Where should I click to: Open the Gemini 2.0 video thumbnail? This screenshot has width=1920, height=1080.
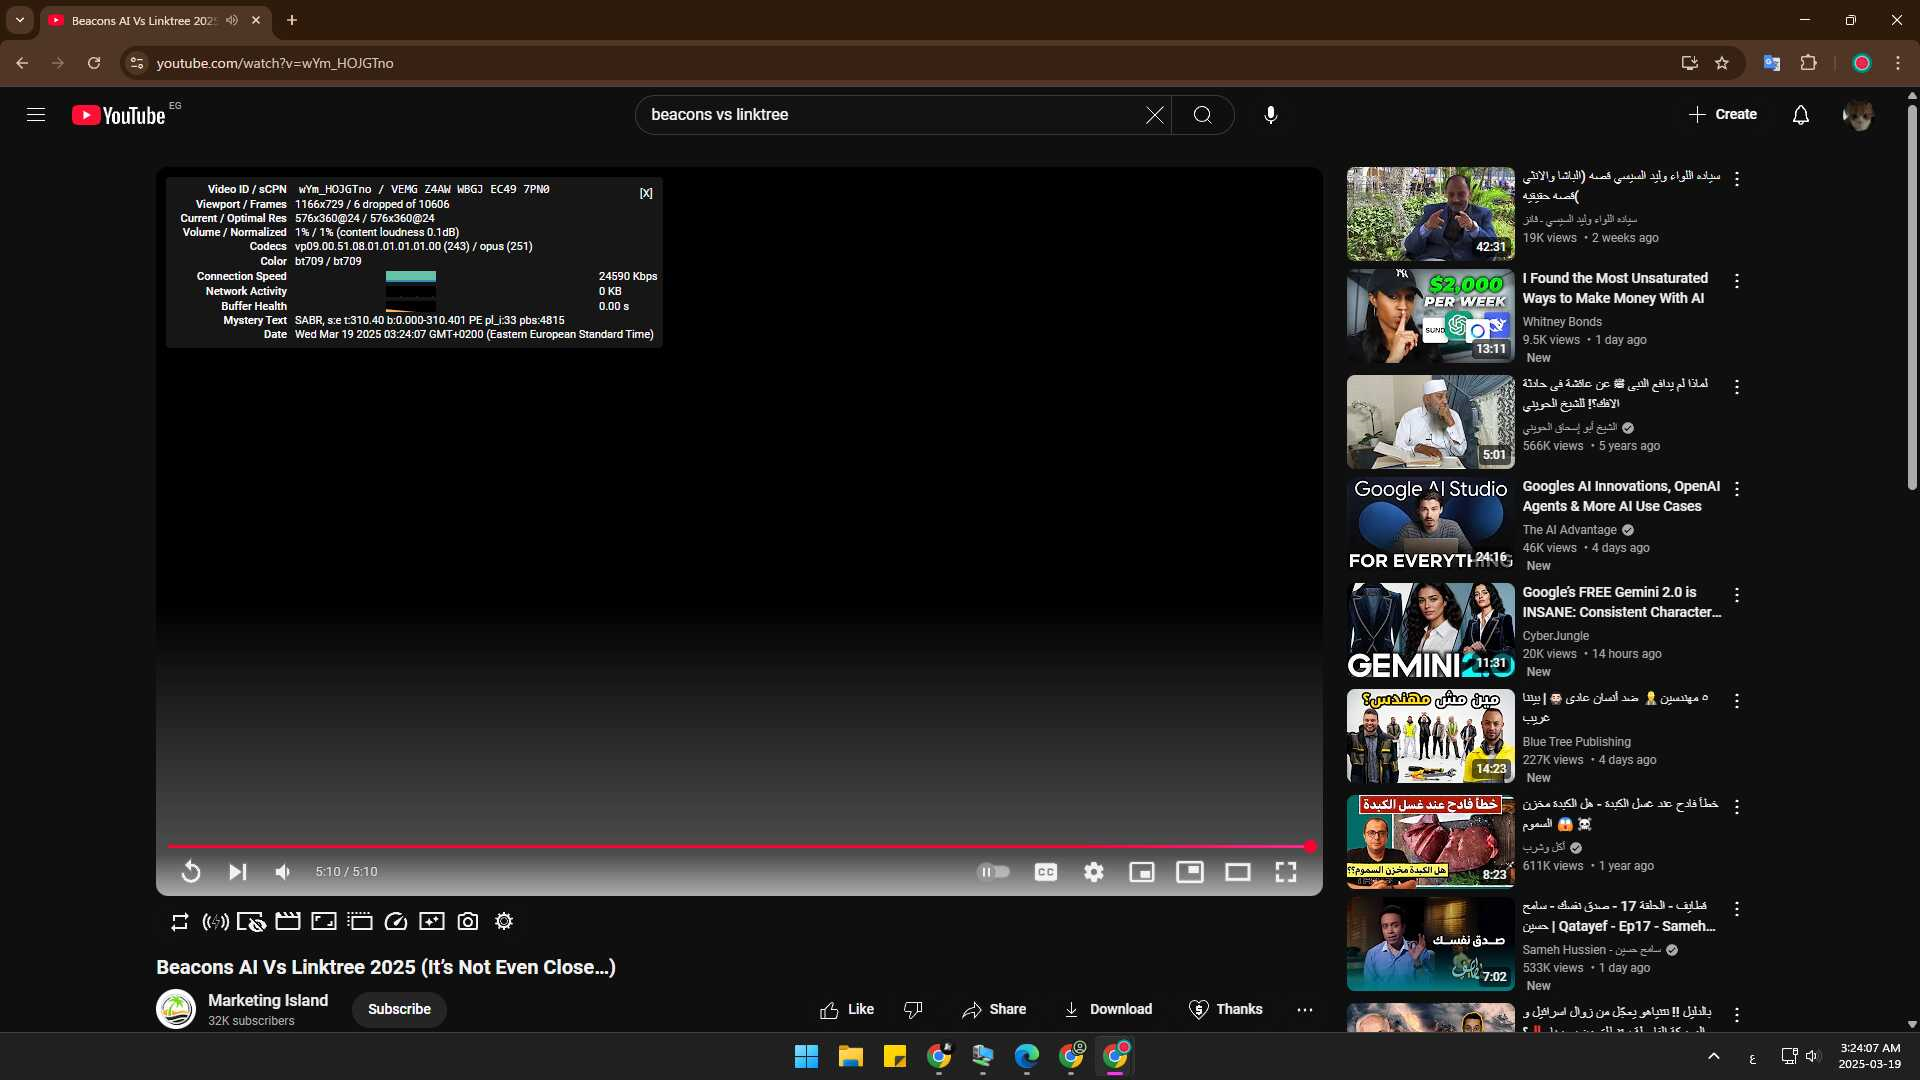click(1430, 630)
